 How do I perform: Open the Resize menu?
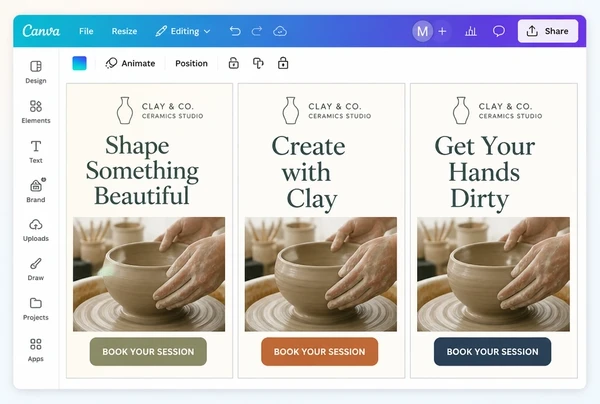124,31
